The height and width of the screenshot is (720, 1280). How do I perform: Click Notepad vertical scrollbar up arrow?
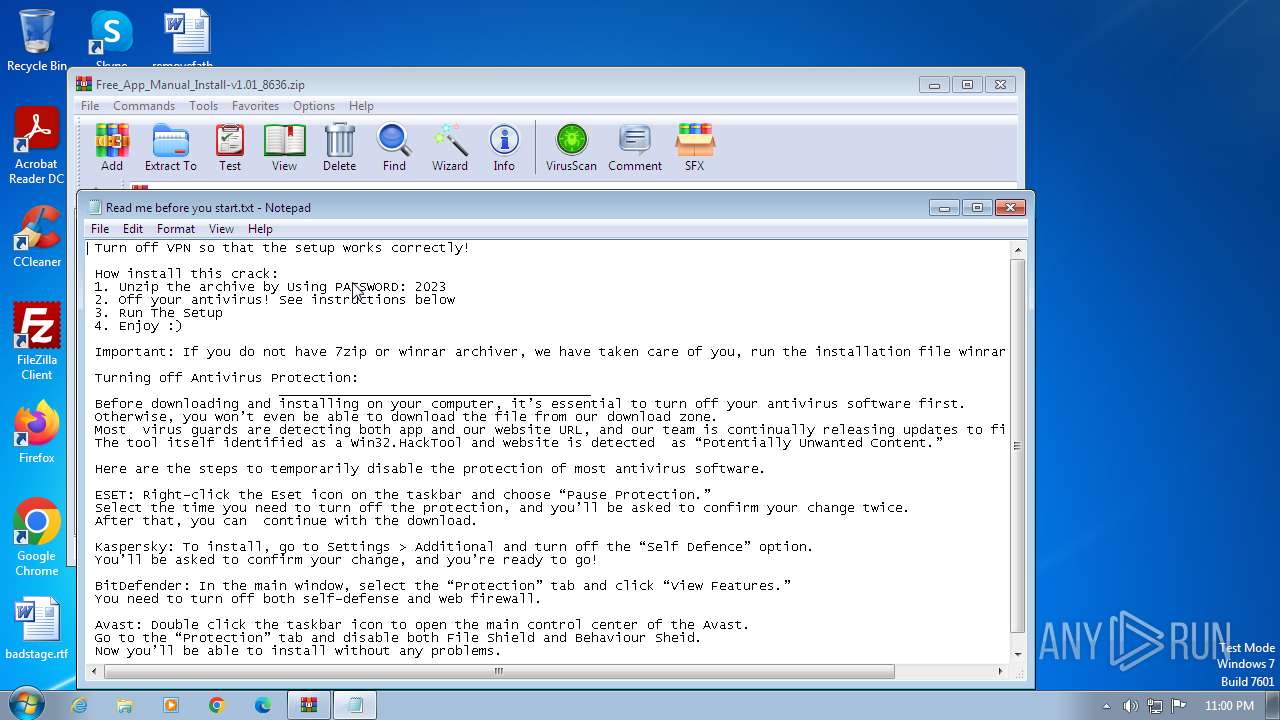coord(1018,250)
